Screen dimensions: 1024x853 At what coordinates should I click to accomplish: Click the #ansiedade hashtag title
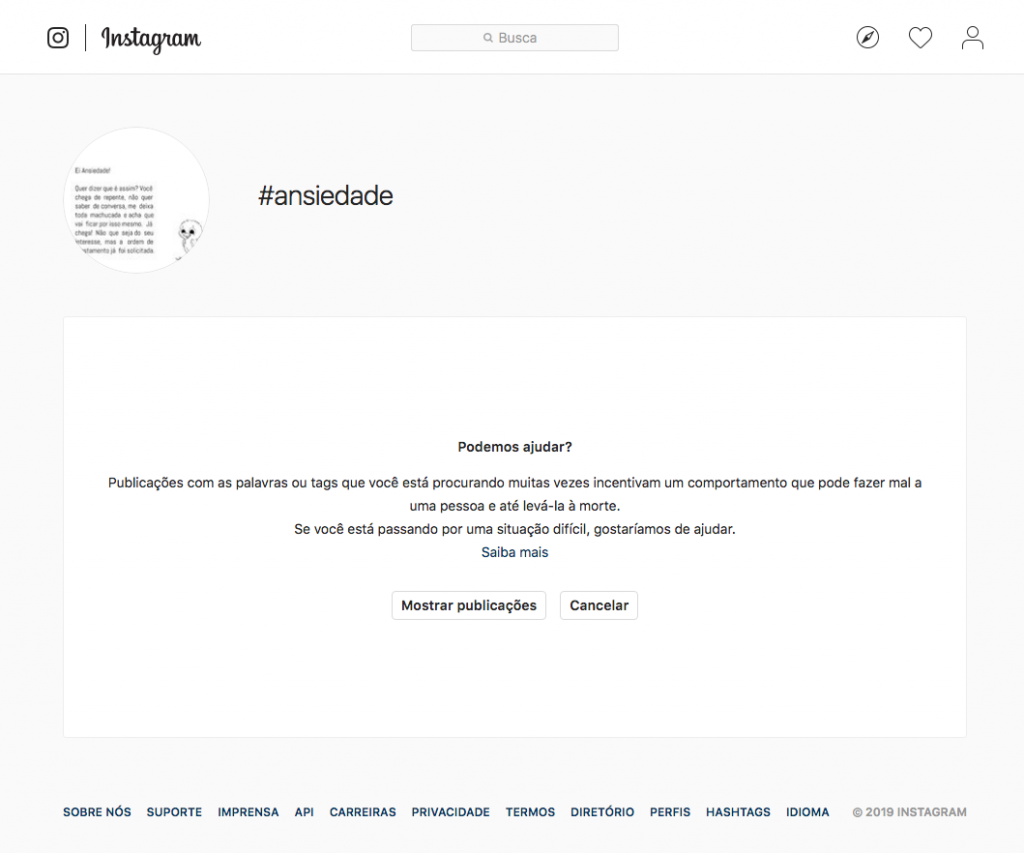pos(325,196)
